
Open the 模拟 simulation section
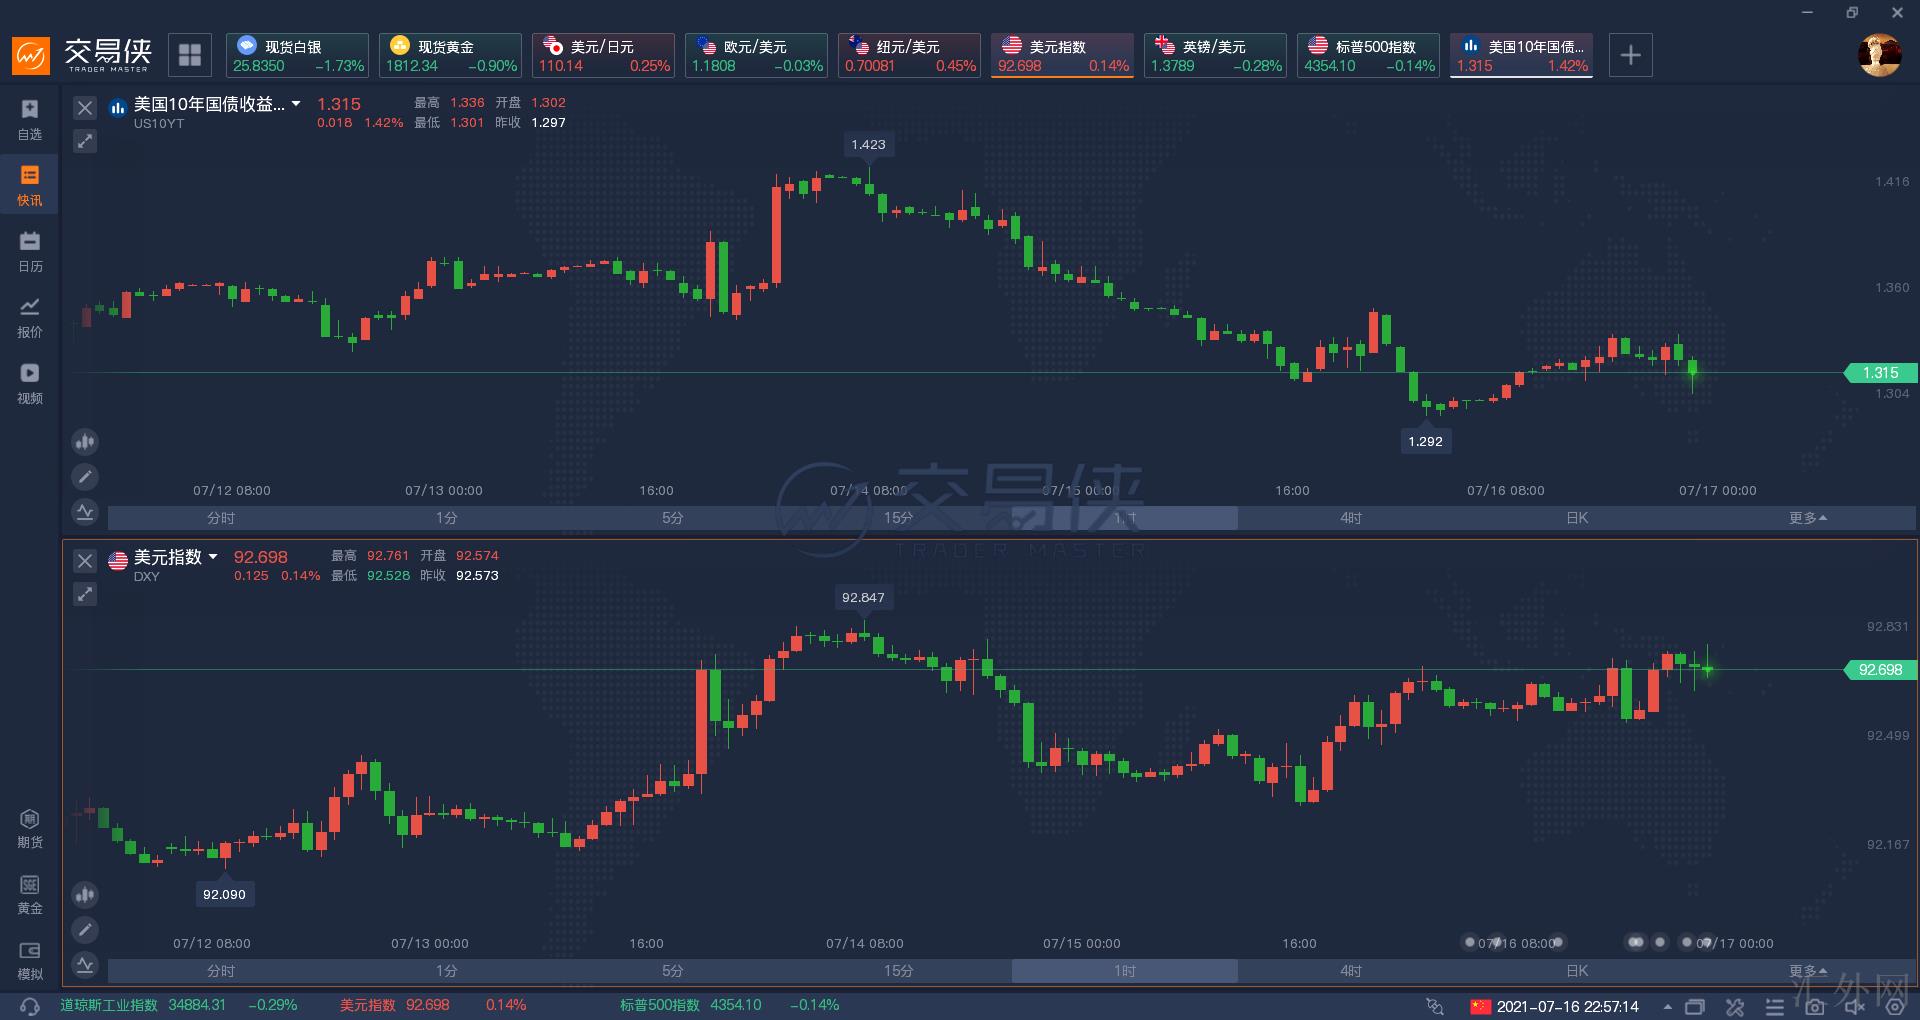tap(30, 960)
